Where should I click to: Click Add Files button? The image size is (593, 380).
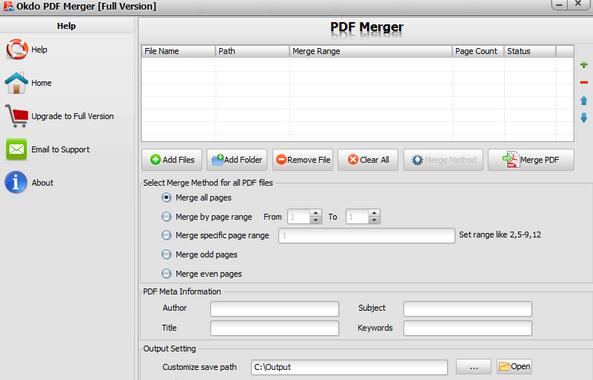(172, 160)
